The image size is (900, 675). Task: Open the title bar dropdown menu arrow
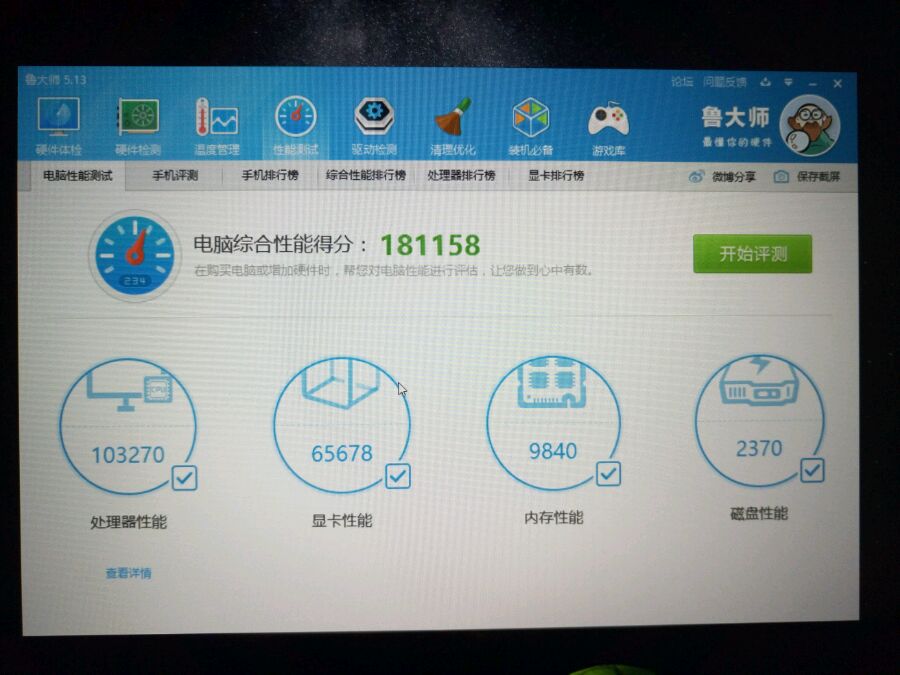coord(789,83)
